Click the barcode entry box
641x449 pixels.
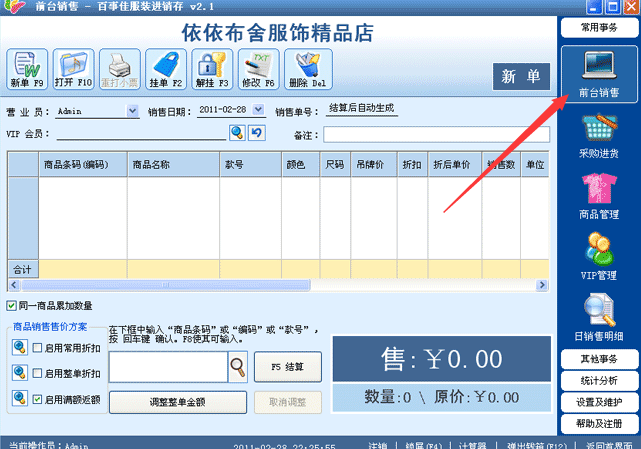tap(168, 367)
